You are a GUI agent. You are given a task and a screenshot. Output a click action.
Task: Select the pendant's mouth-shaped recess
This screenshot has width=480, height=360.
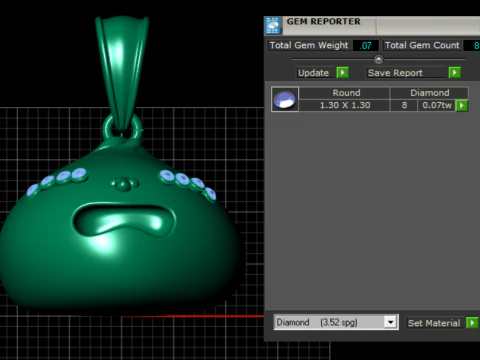(124, 219)
